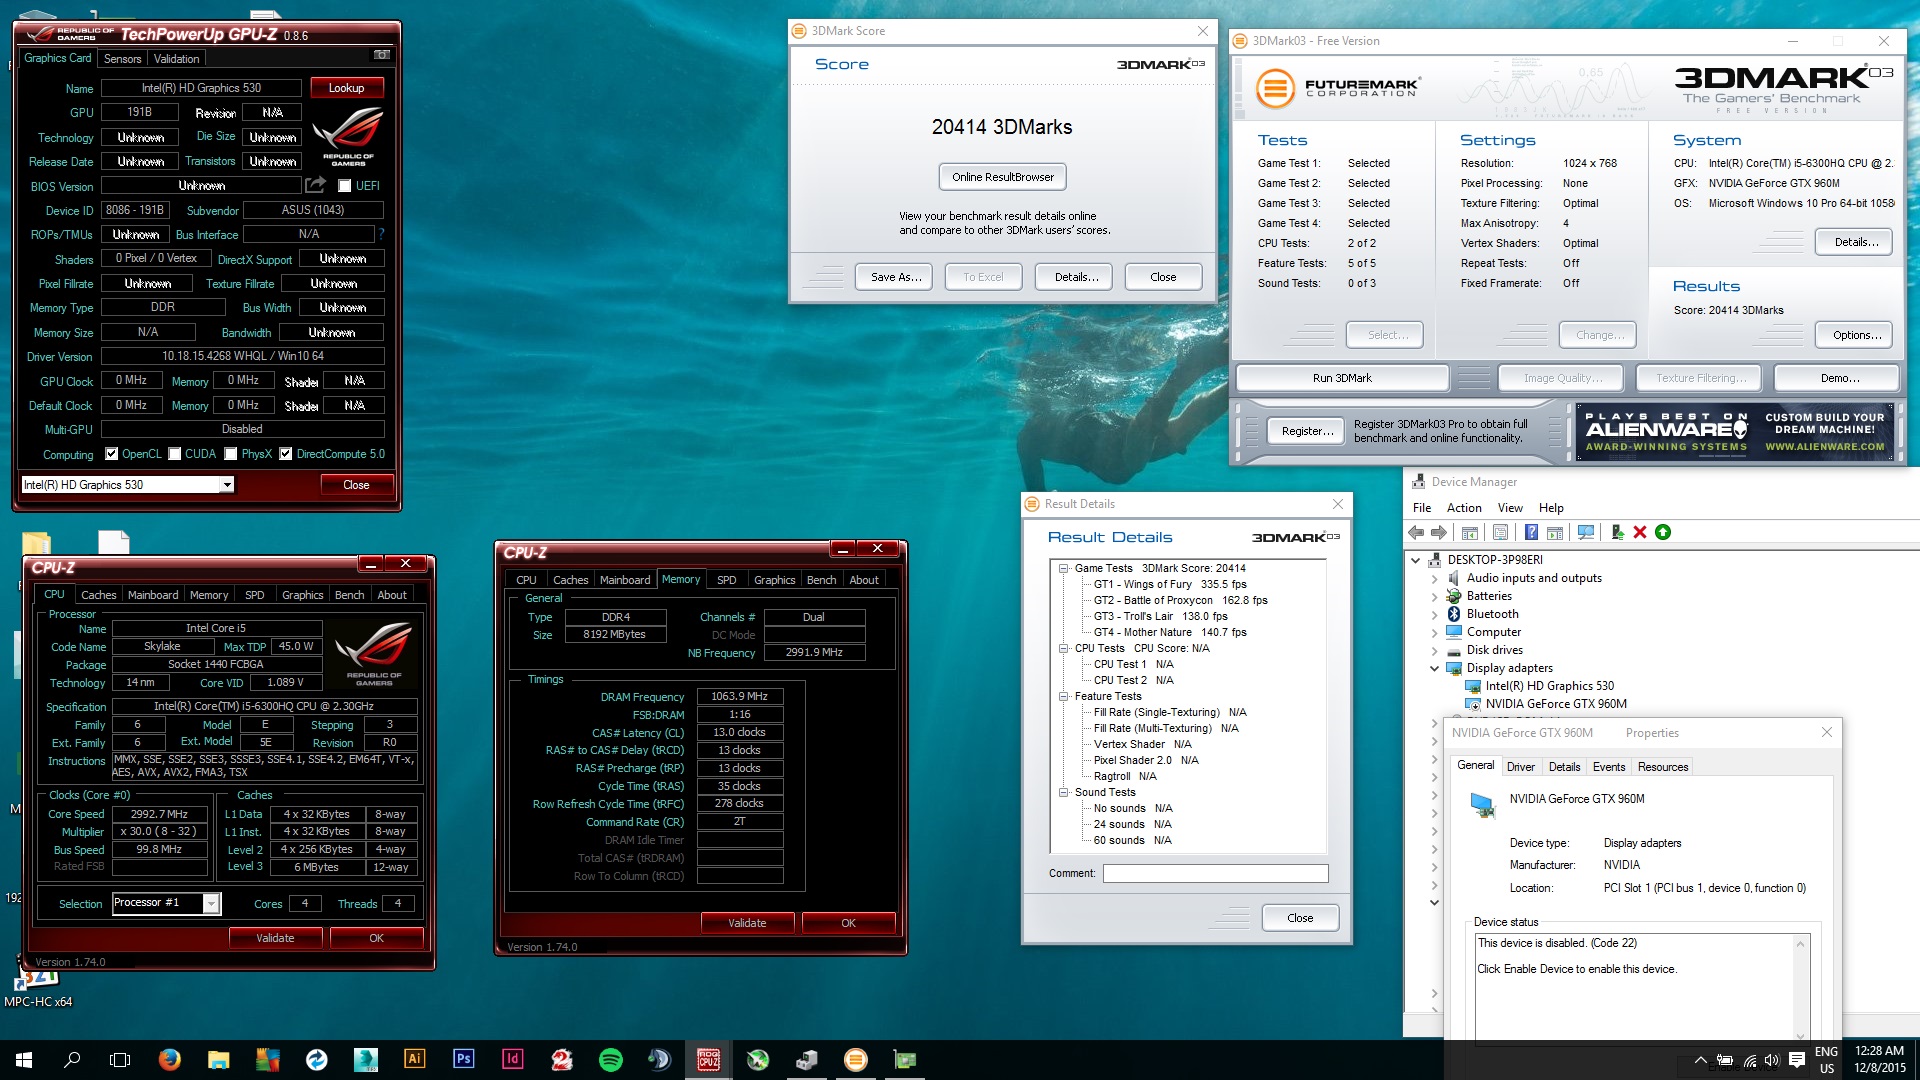Open the Action Center notification icon

pyautogui.click(x=1796, y=1059)
